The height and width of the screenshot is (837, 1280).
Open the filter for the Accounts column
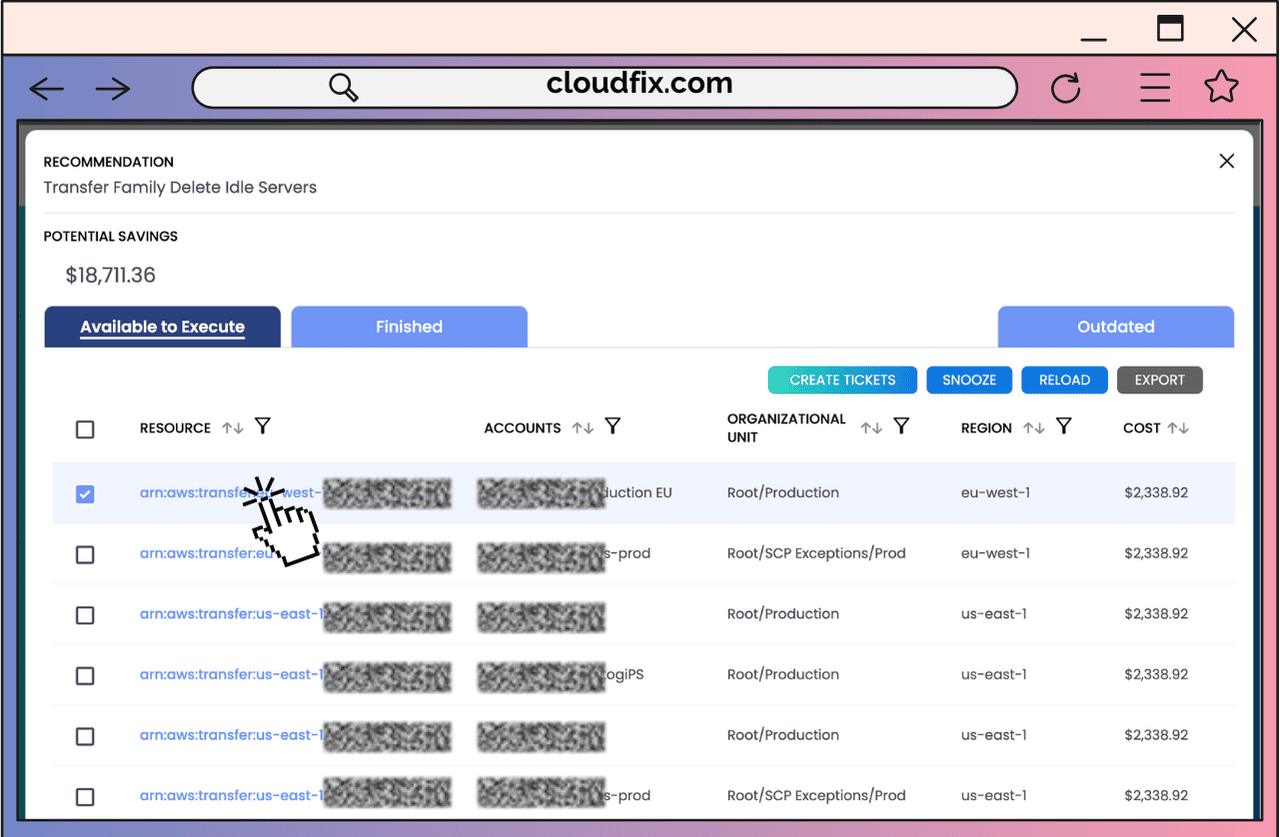click(613, 427)
